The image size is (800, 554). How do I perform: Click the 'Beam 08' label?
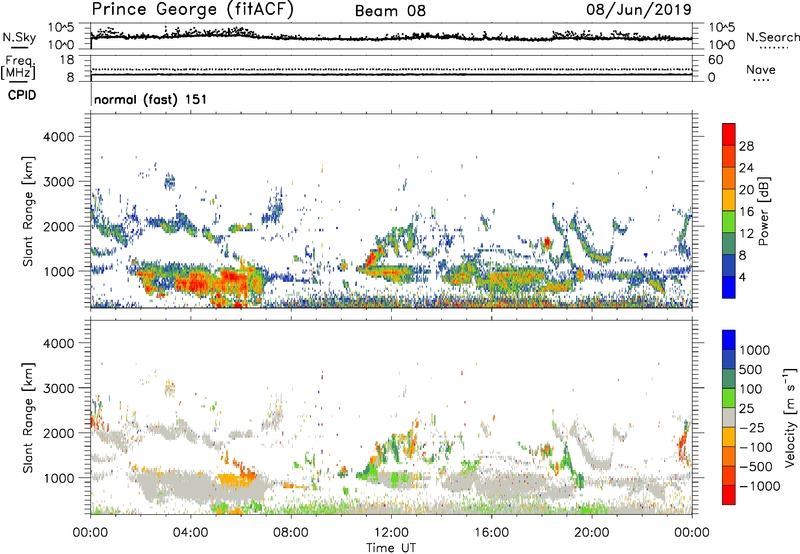390,11
